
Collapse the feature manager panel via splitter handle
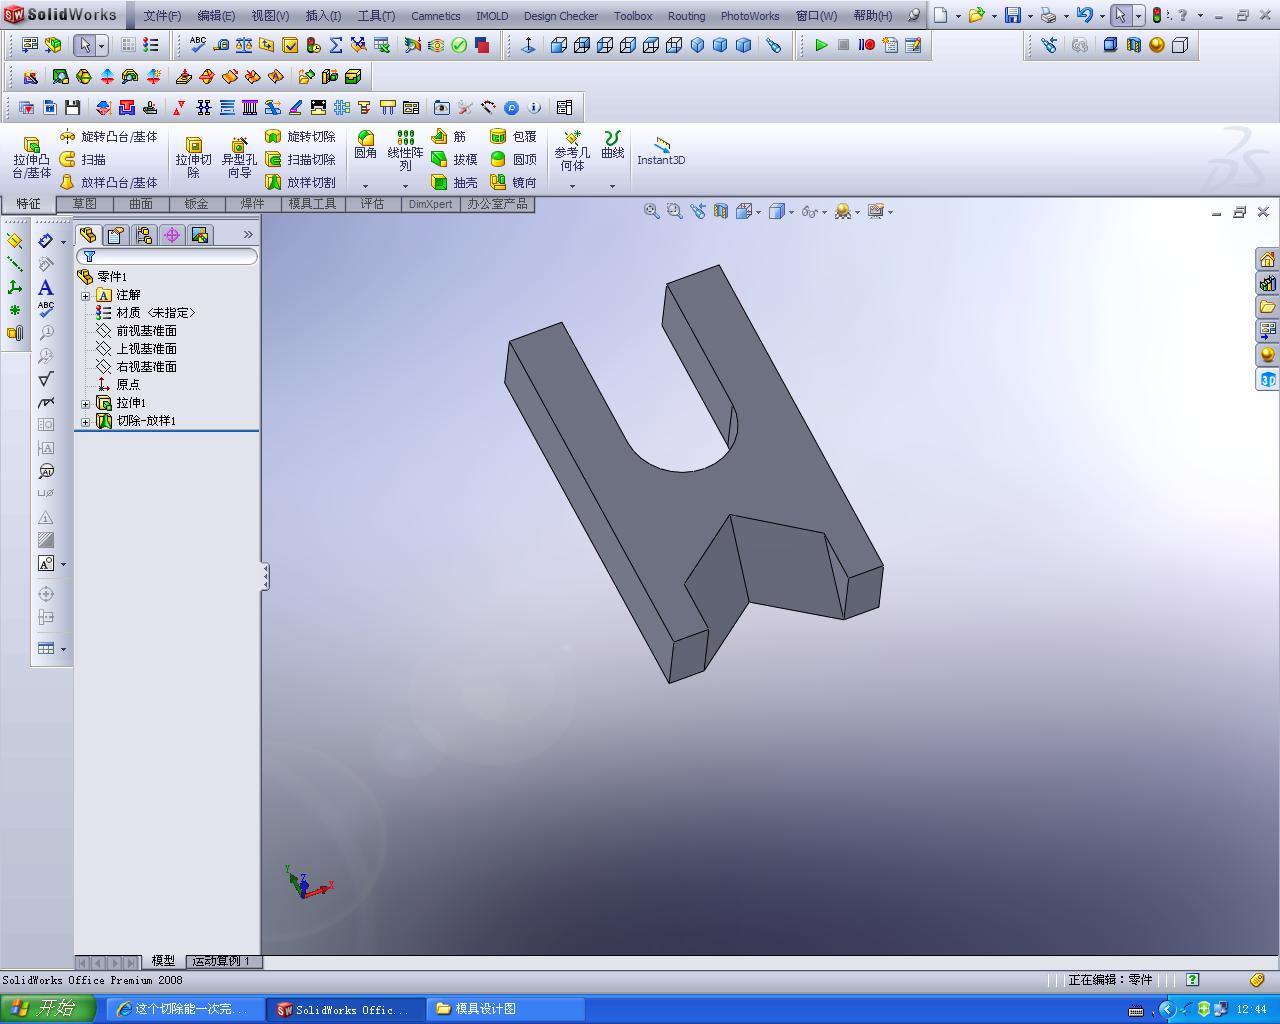pyautogui.click(x=265, y=576)
